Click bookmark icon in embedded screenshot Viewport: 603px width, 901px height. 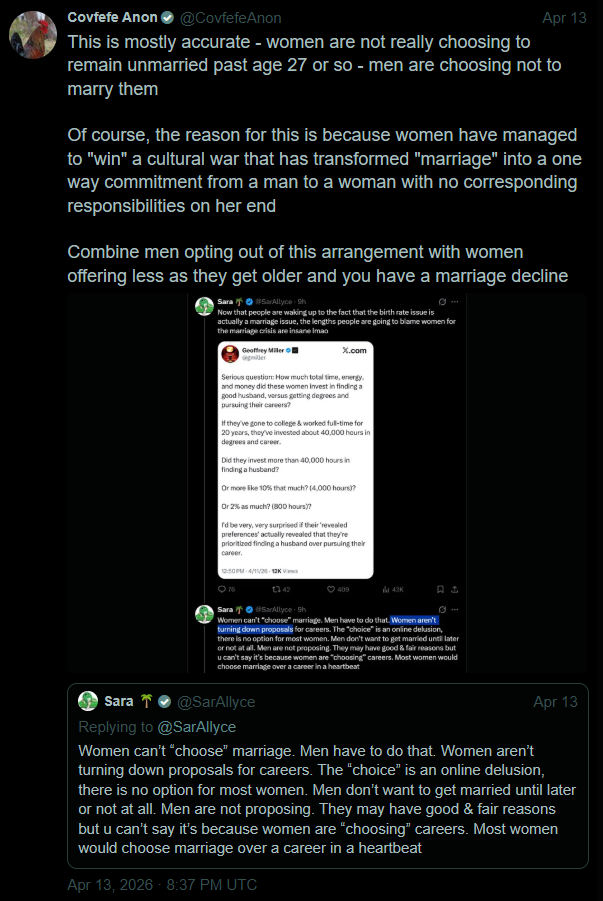(x=440, y=589)
